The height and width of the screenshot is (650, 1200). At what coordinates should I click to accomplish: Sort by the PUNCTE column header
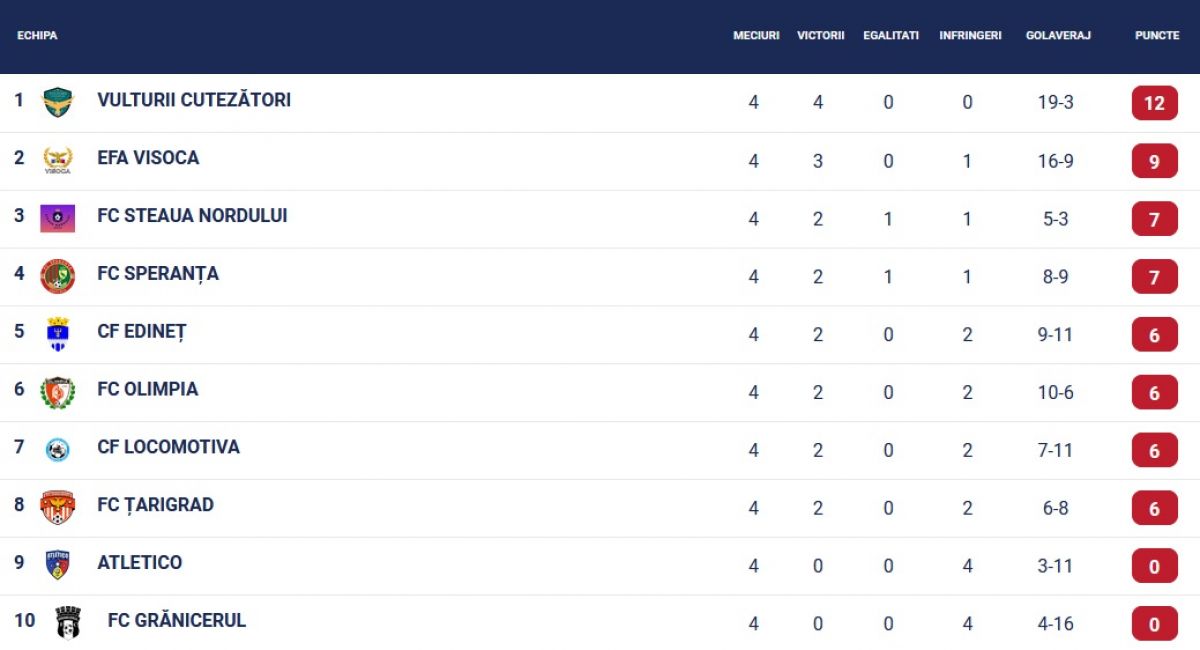[1157, 35]
